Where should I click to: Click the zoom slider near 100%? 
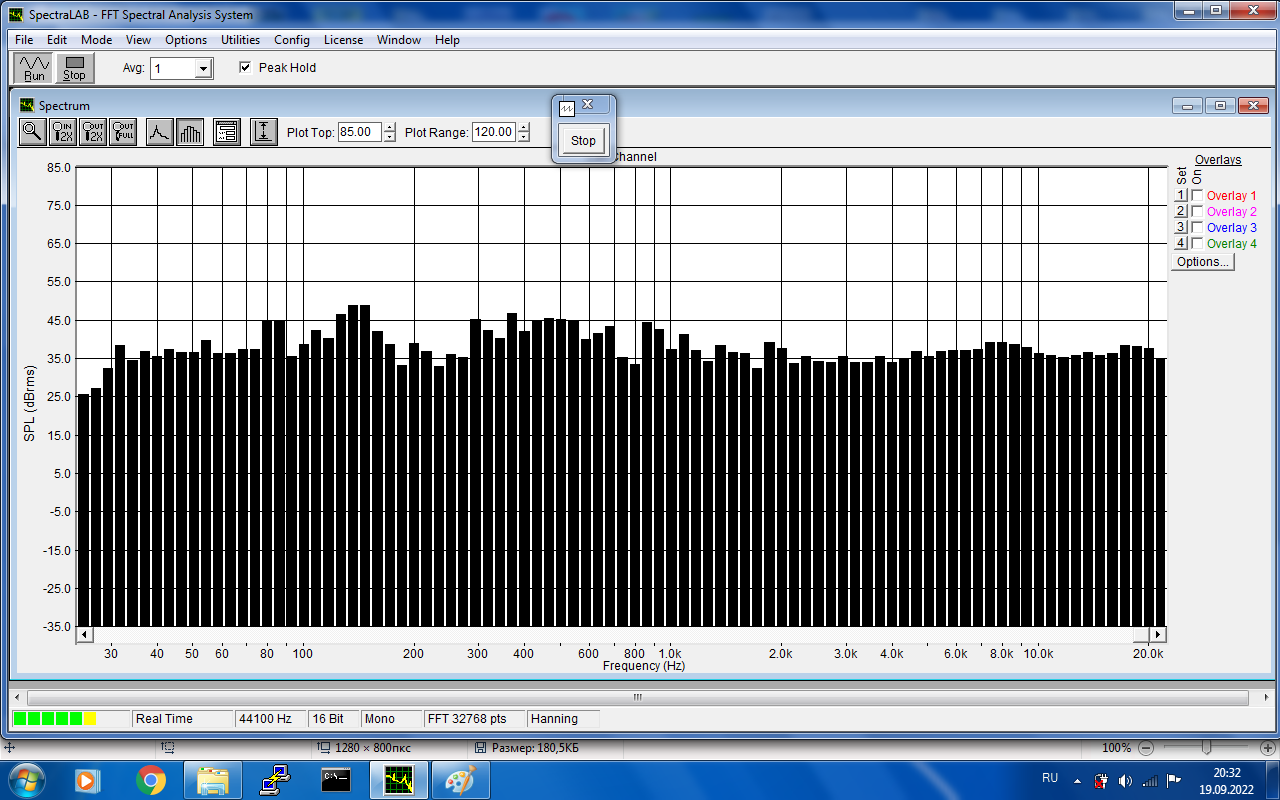1207,747
